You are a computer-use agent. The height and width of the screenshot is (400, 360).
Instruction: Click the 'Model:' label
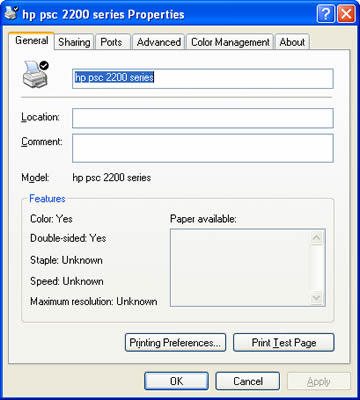point(35,177)
